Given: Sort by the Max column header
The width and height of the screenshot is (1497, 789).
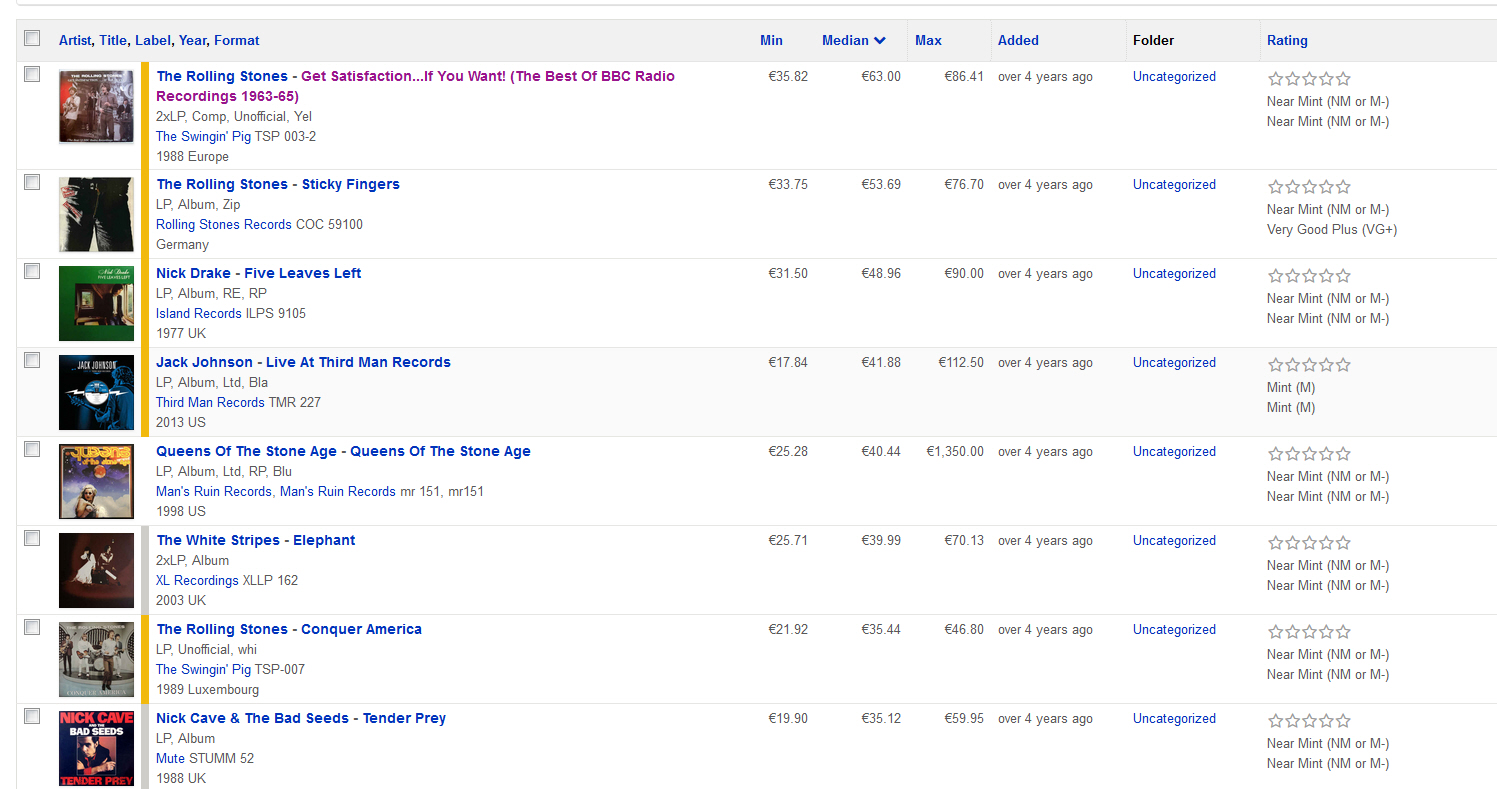Looking at the screenshot, I should [x=928, y=40].
